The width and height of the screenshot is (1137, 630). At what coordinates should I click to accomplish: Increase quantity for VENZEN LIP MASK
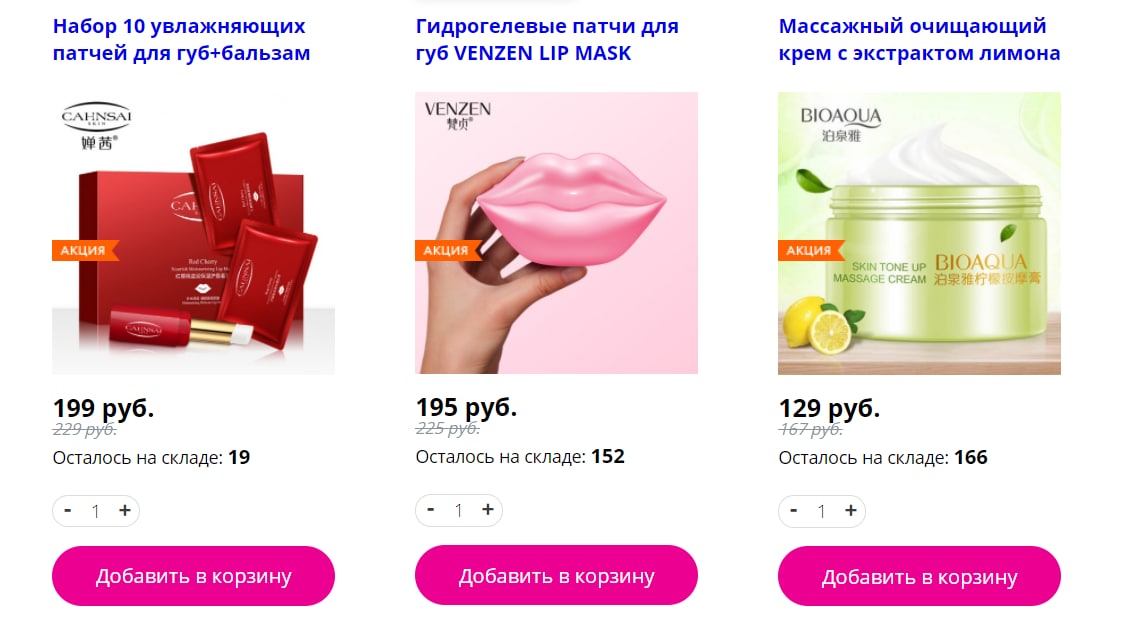[x=488, y=510]
